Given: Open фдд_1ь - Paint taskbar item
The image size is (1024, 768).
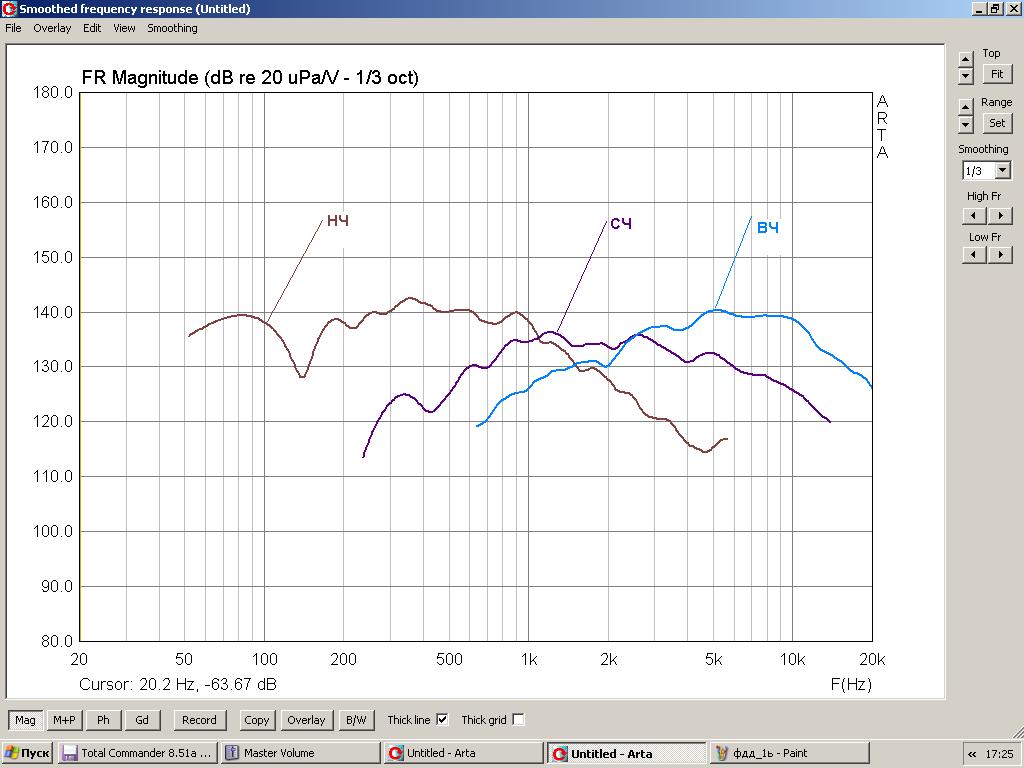Looking at the screenshot, I should pos(790,753).
